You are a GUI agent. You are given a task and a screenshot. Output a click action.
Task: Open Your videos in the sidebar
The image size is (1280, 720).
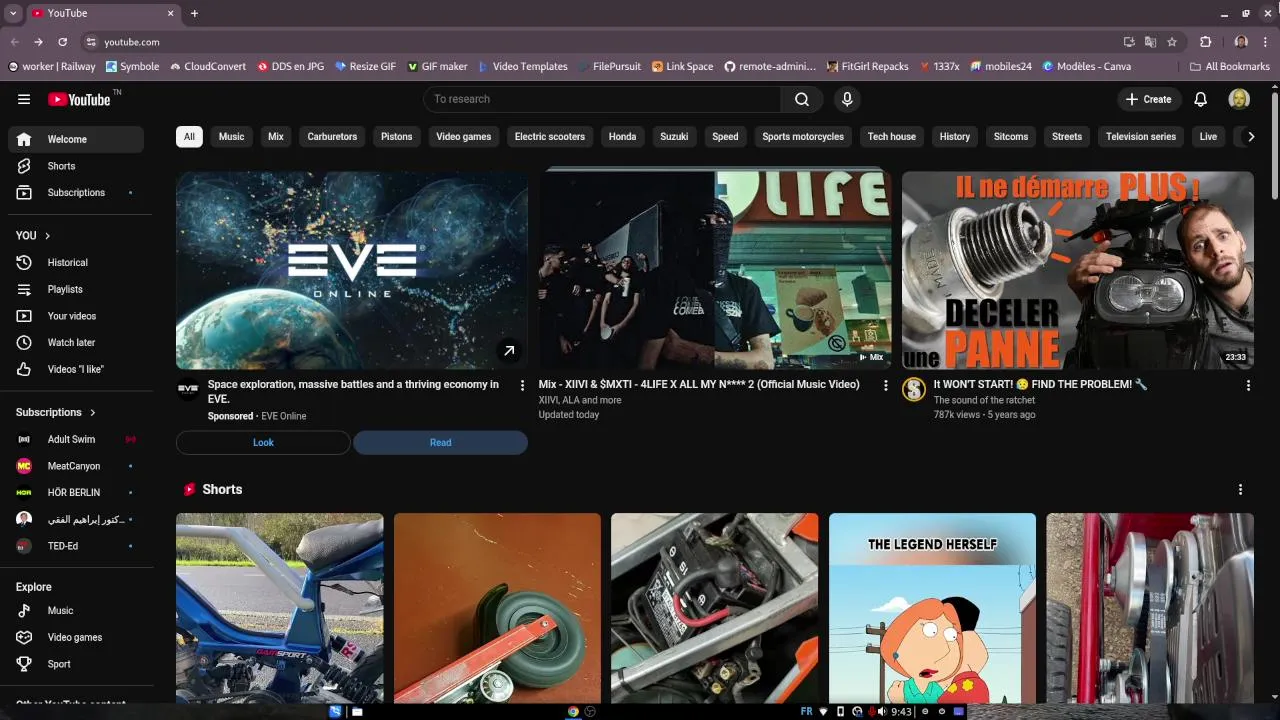point(76,316)
